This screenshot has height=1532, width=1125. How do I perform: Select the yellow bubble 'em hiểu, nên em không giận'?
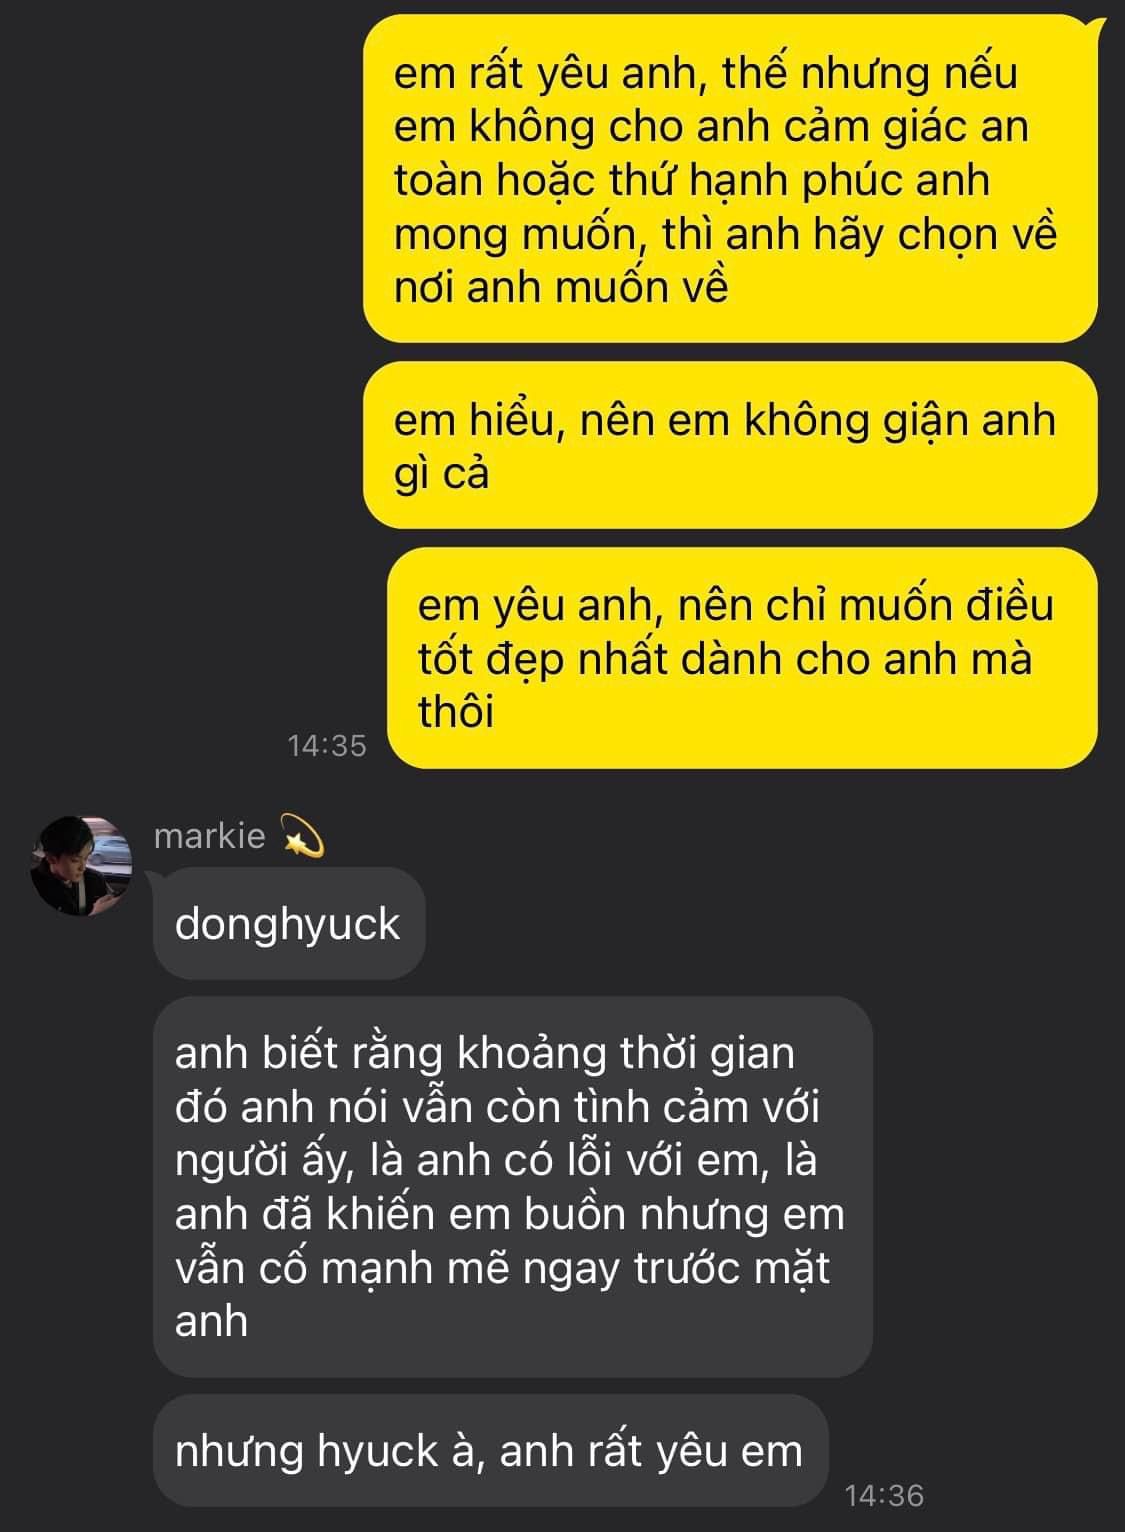pyautogui.click(x=730, y=445)
